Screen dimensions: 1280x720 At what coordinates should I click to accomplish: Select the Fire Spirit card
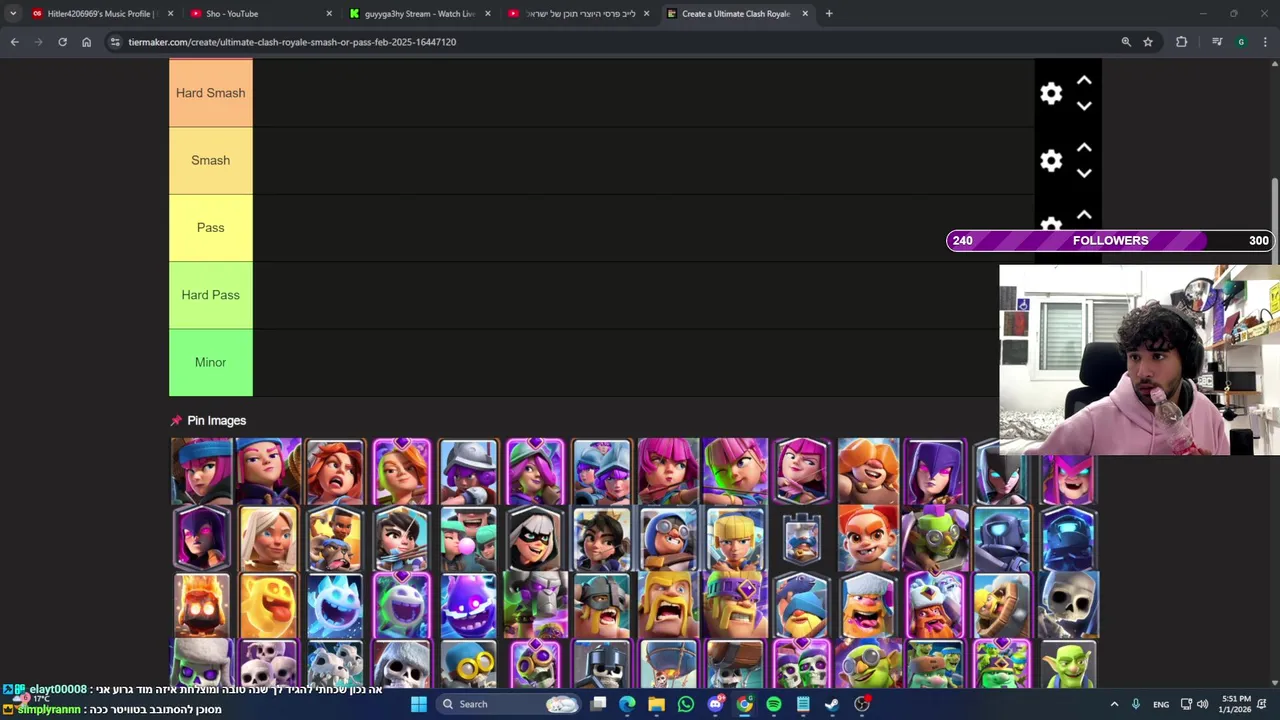(x=202, y=605)
